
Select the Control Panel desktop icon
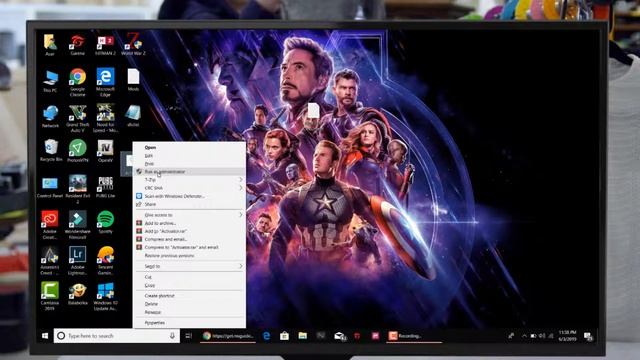(x=50, y=187)
